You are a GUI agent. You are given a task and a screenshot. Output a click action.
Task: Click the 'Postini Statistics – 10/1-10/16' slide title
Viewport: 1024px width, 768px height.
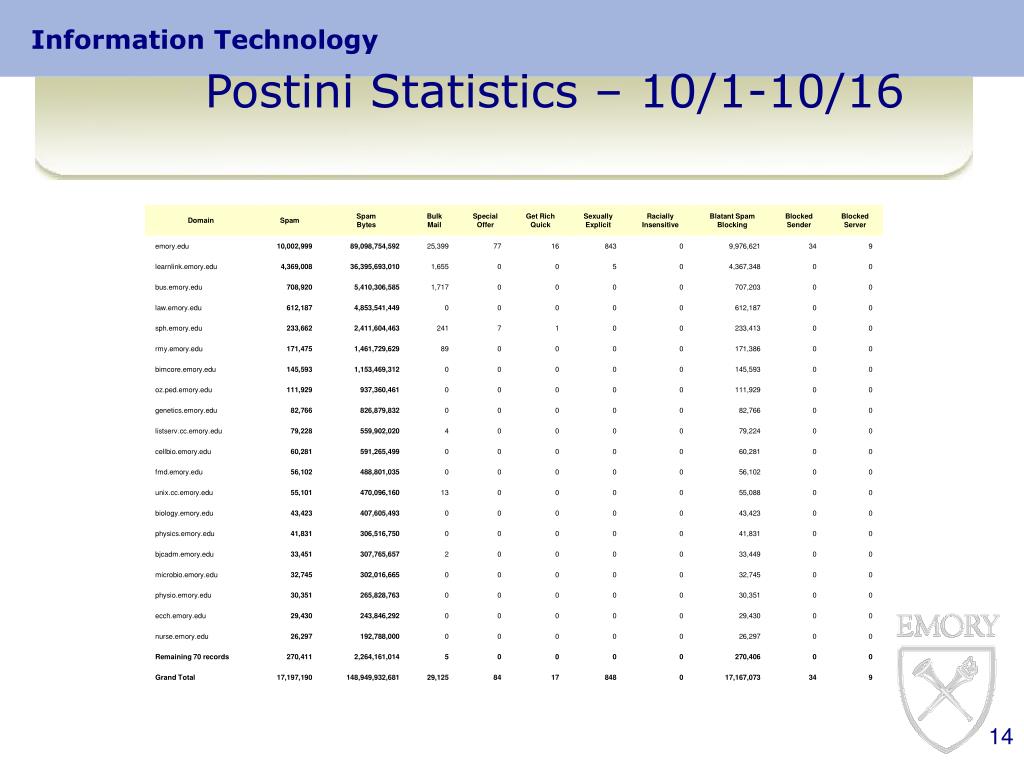tap(554, 92)
